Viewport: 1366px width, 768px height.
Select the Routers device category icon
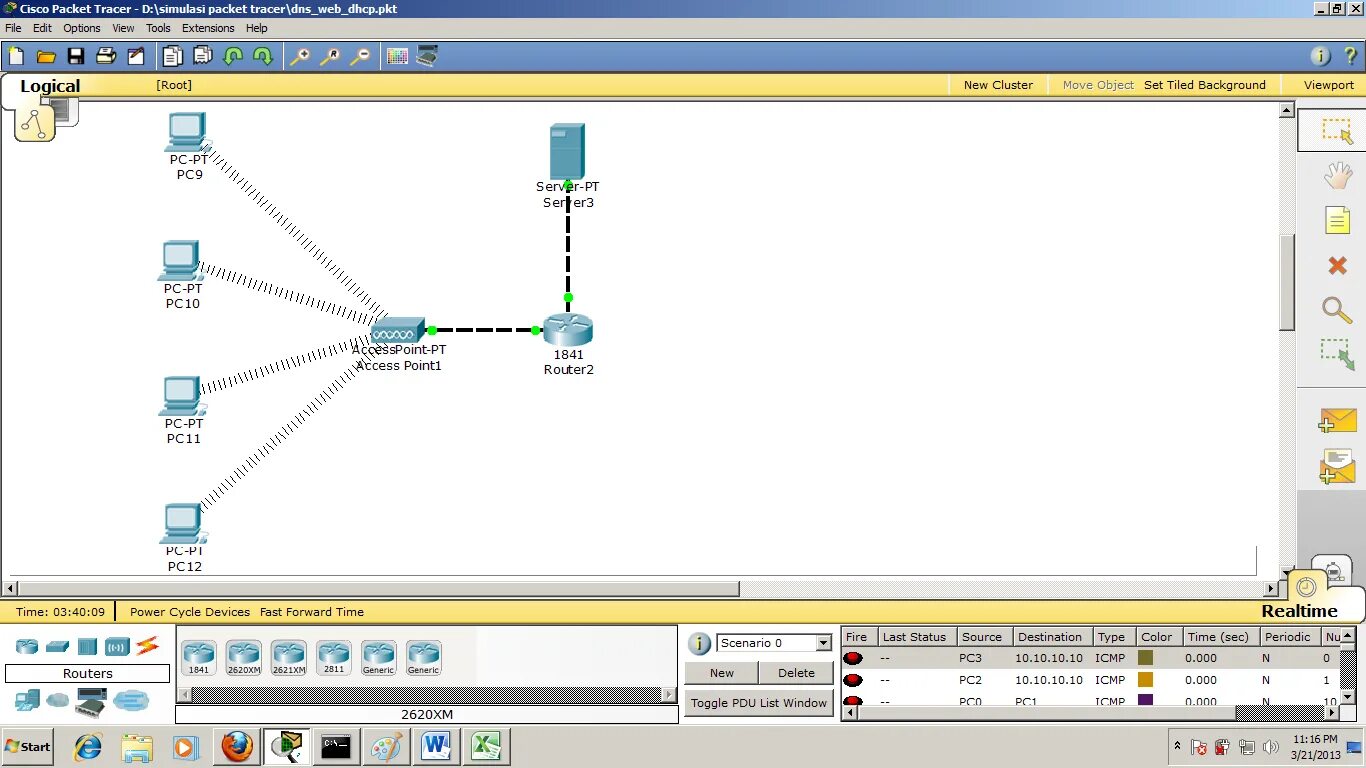point(27,646)
